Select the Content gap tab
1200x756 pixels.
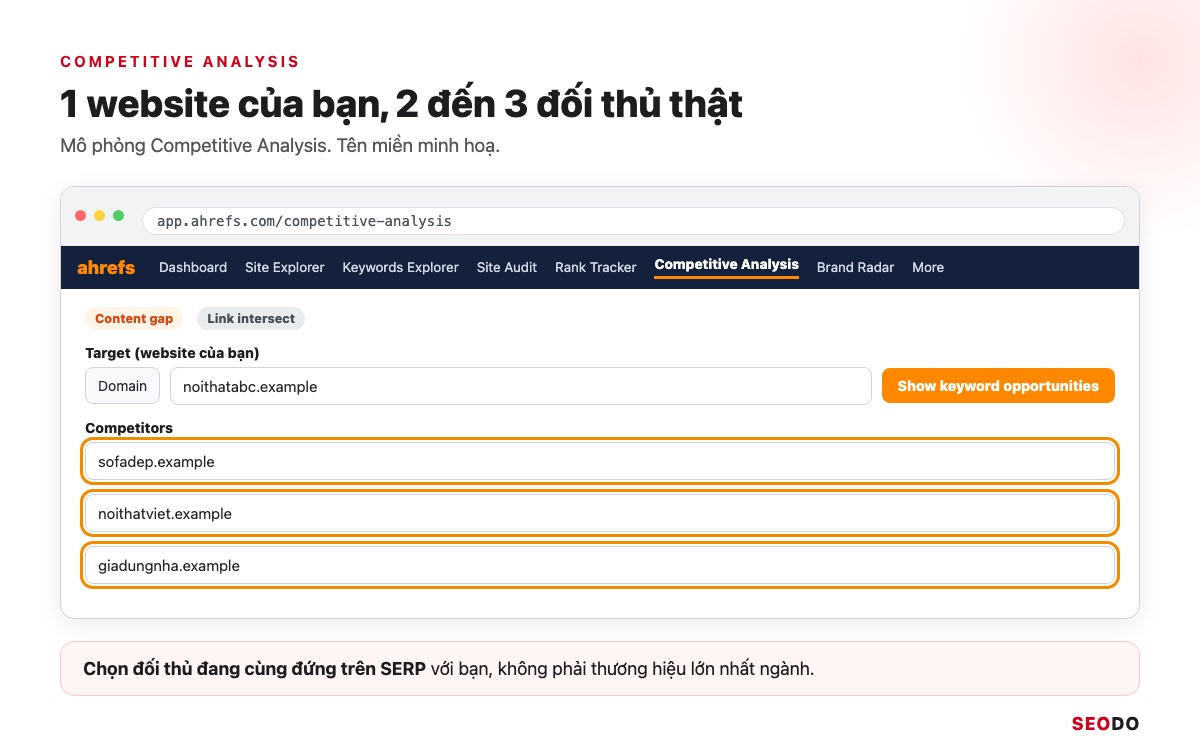[x=134, y=319]
